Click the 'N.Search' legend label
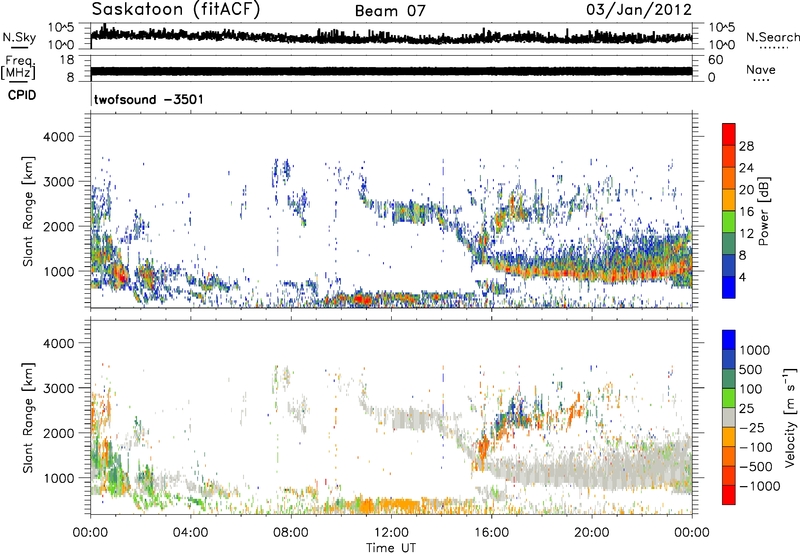 click(772, 37)
